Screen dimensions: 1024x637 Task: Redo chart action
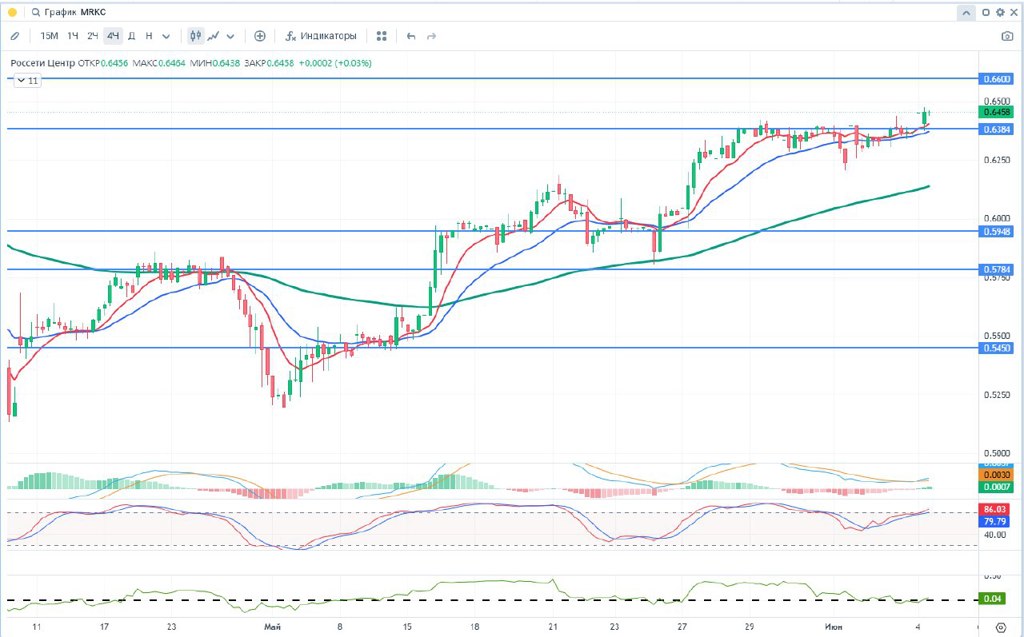coord(432,37)
